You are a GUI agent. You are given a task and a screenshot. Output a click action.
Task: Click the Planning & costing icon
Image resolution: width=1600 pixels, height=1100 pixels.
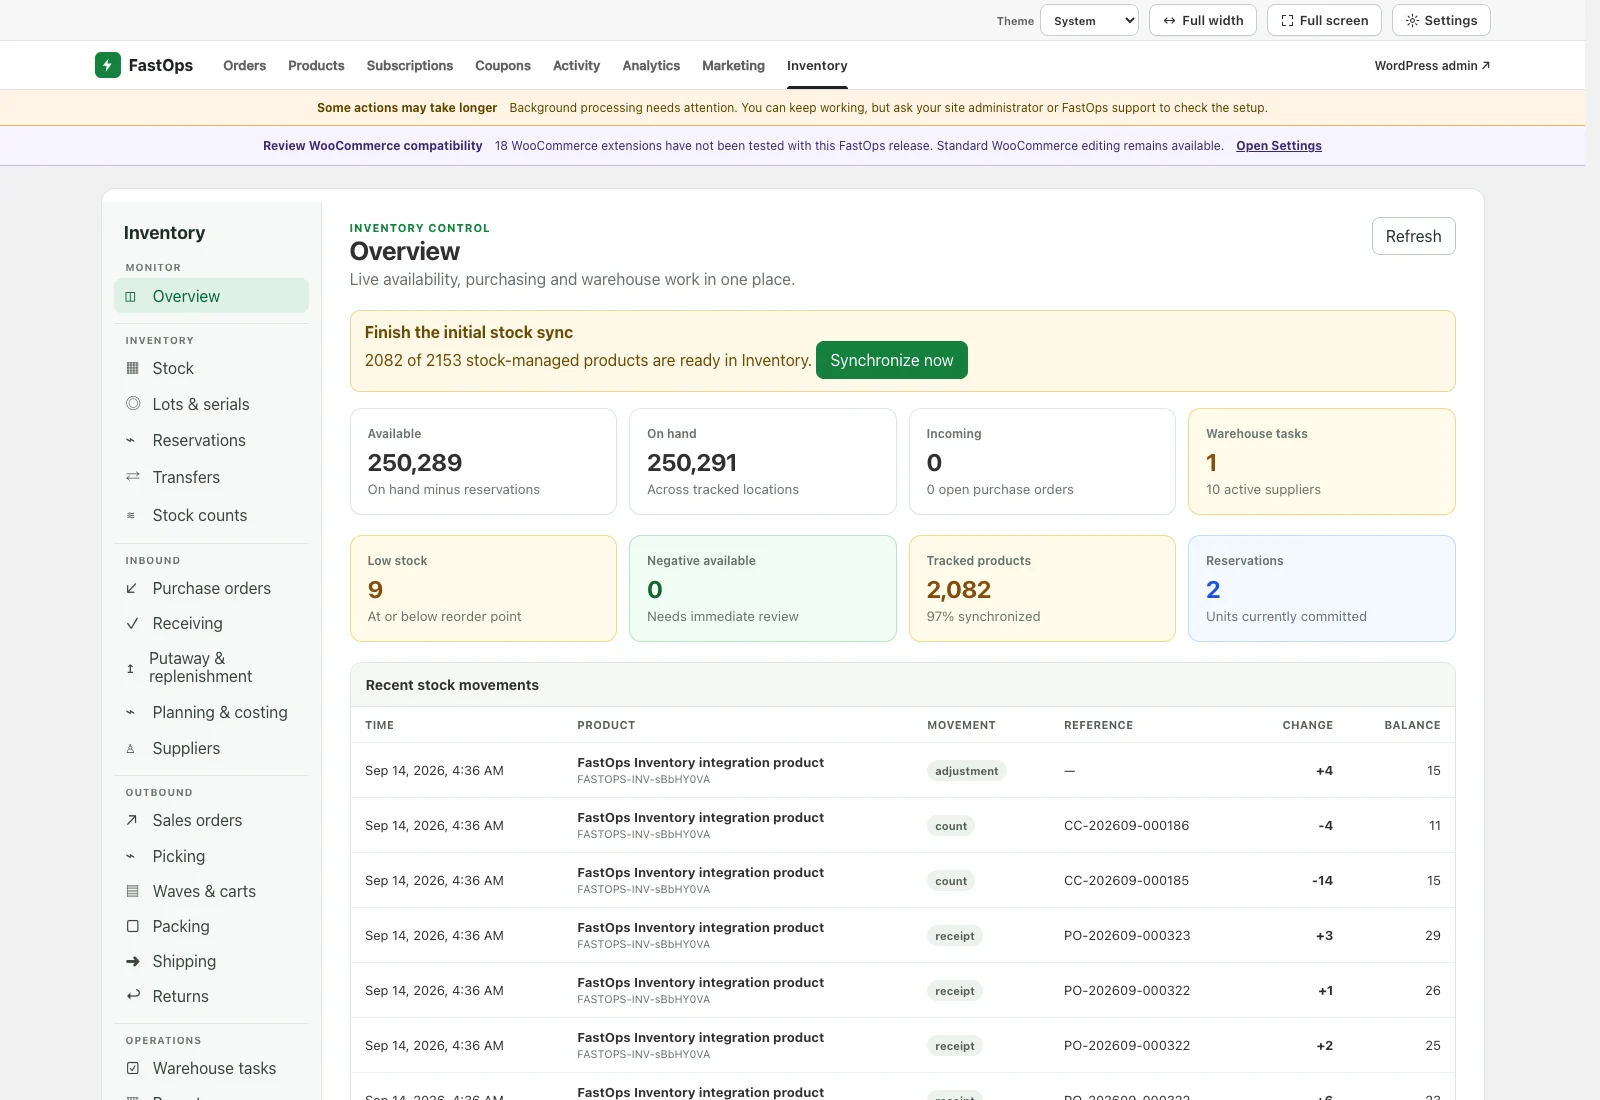pyautogui.click(x=130, y=713)
